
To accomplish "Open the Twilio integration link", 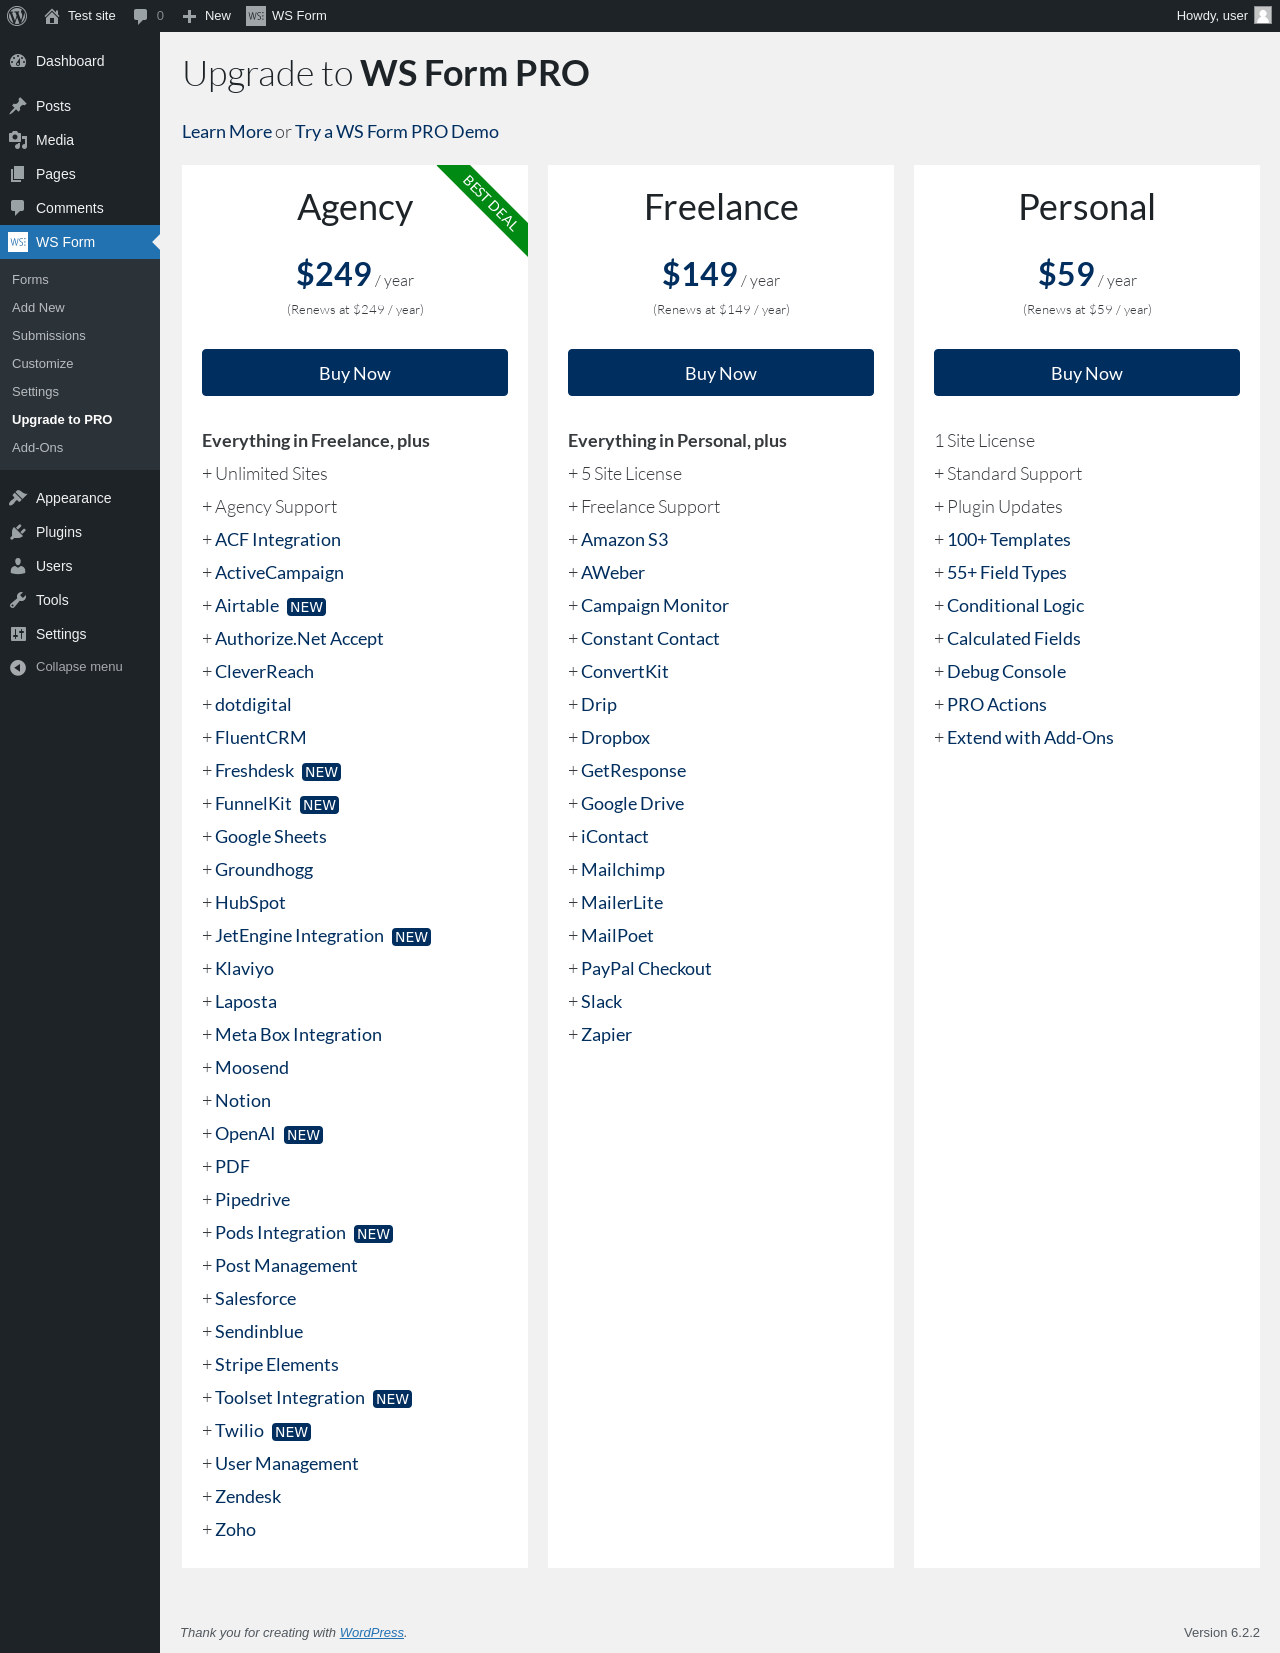I will pyautogui.click(x=239, y=1431).
